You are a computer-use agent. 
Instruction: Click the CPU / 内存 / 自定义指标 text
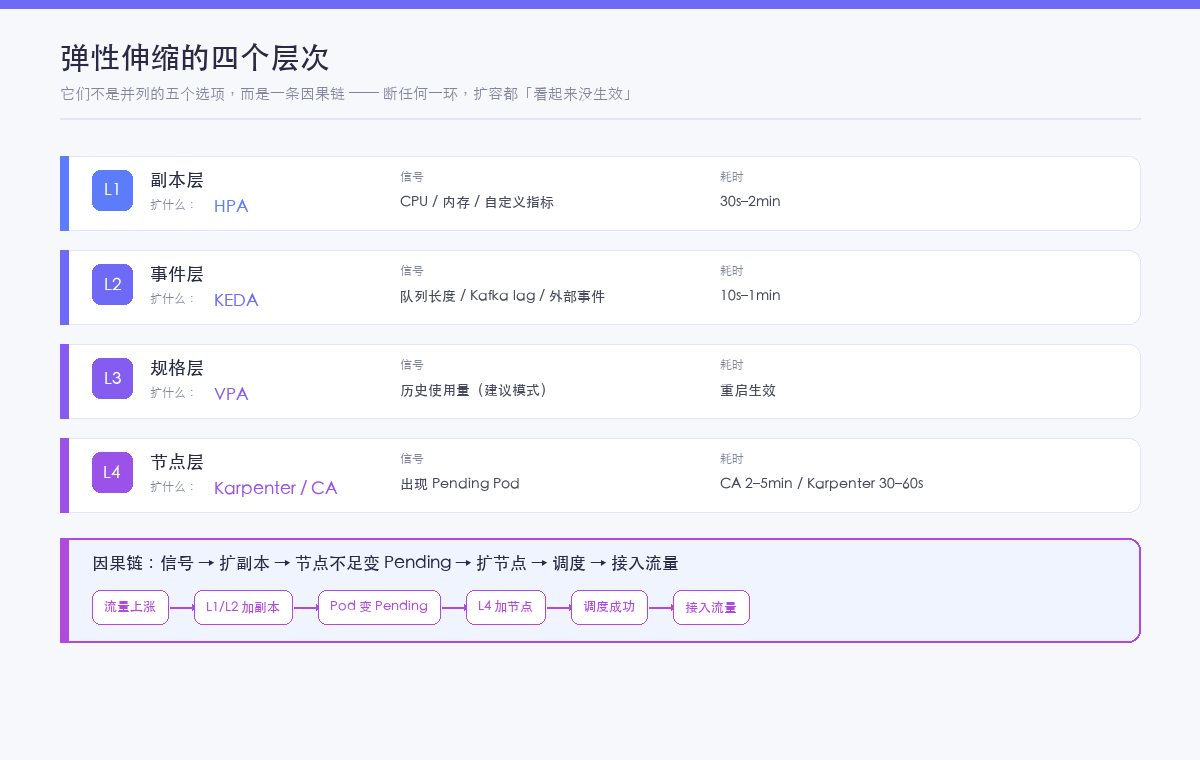tap(477, 202)
